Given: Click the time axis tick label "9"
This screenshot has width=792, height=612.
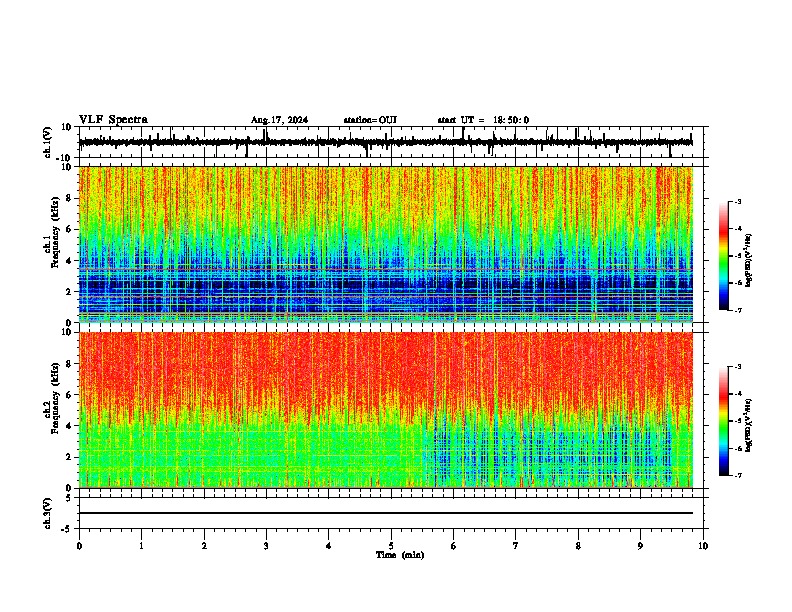Looking at the screenshot, I should tap(640, 546).
